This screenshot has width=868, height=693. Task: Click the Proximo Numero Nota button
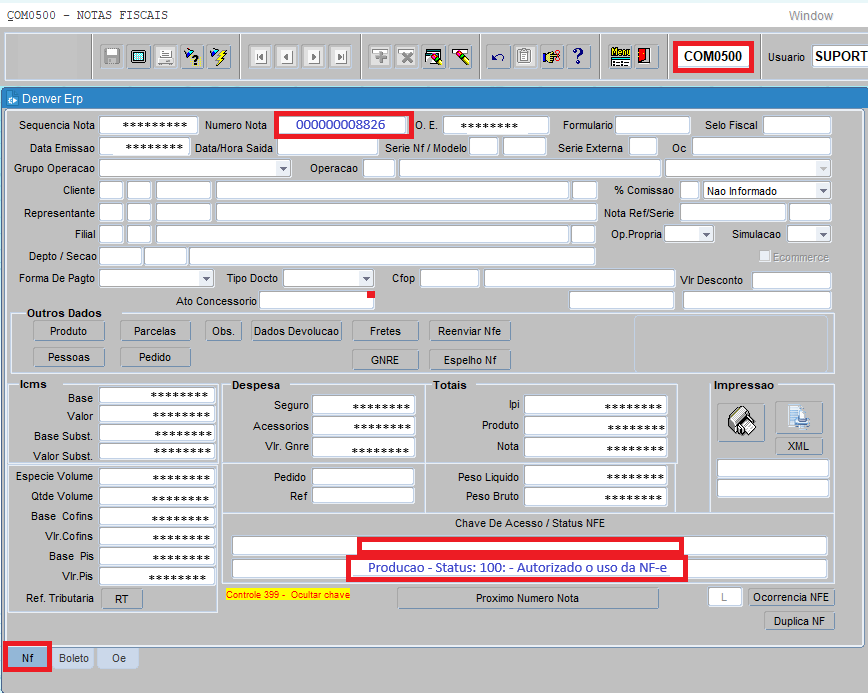[527, 598]
